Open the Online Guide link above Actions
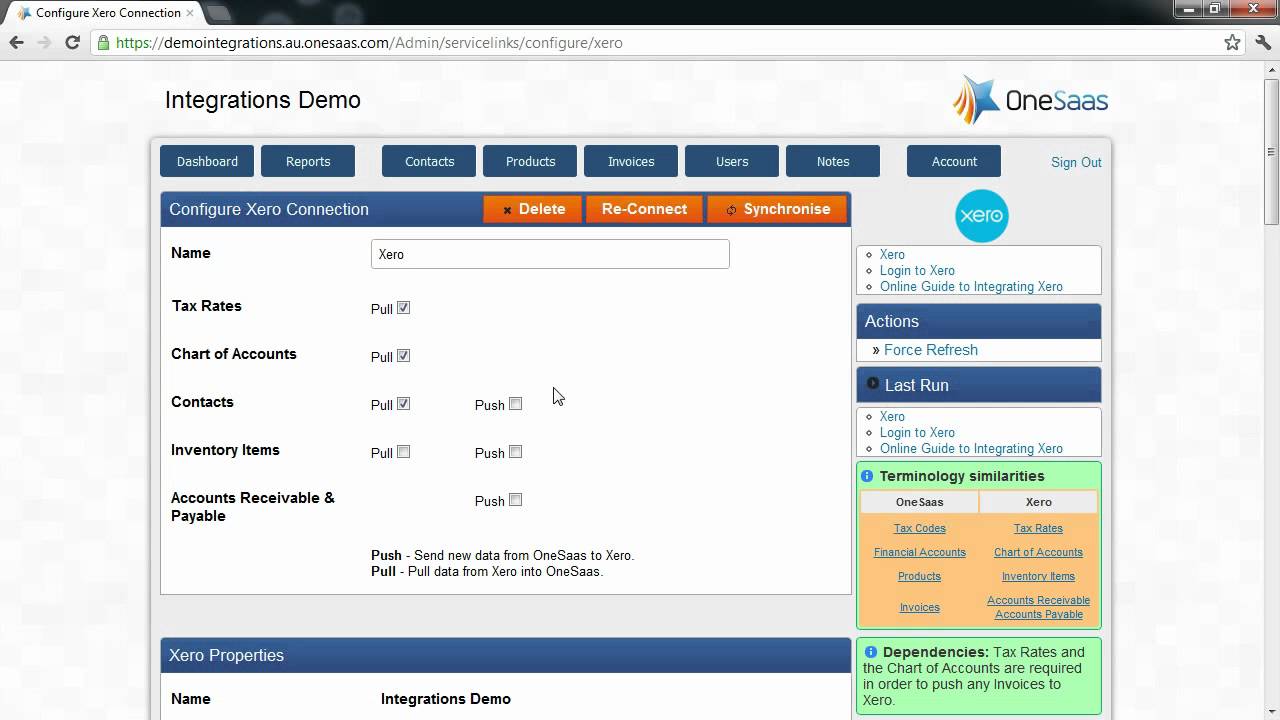This screenshot has height=720, width=1280. point(971,286)
